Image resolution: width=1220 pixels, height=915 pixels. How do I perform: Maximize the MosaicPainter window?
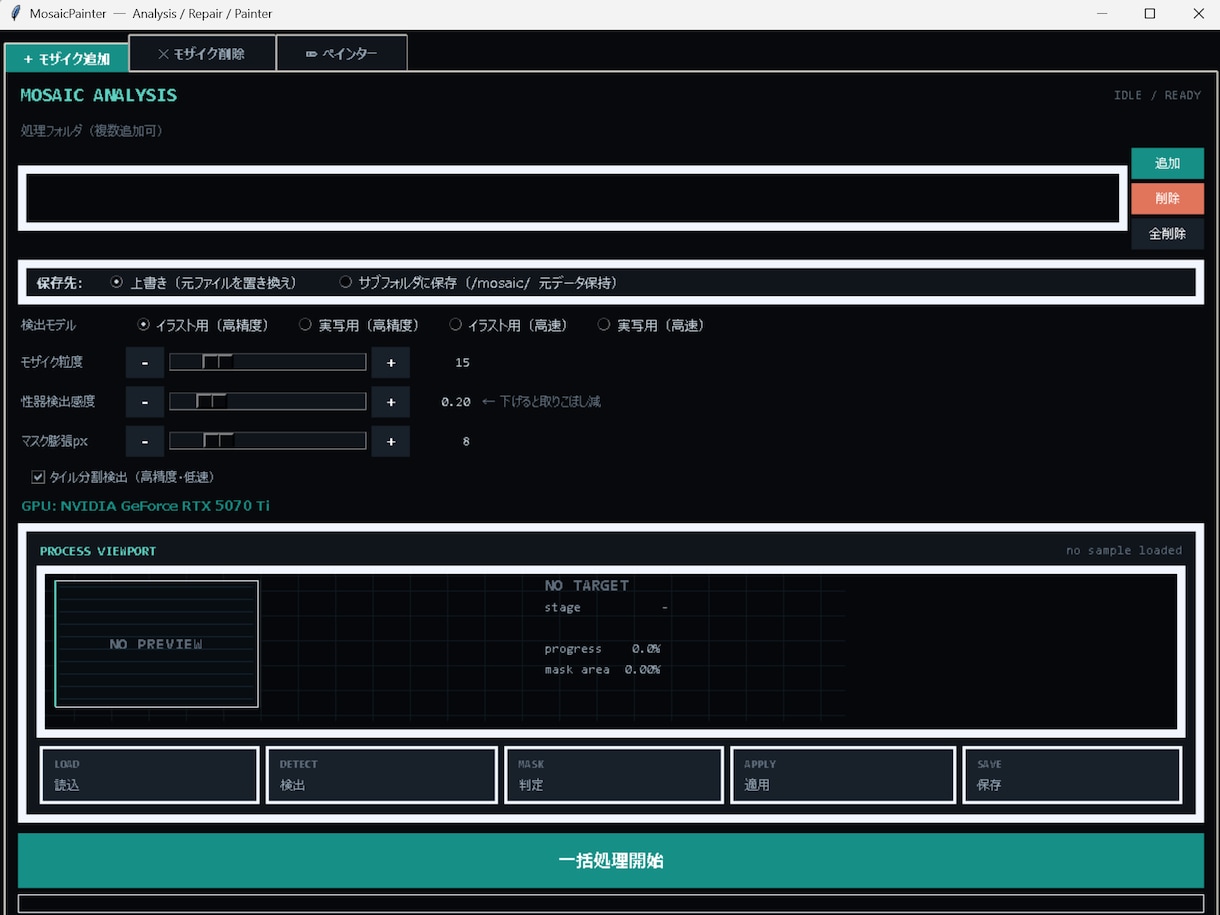point(1150,14)
